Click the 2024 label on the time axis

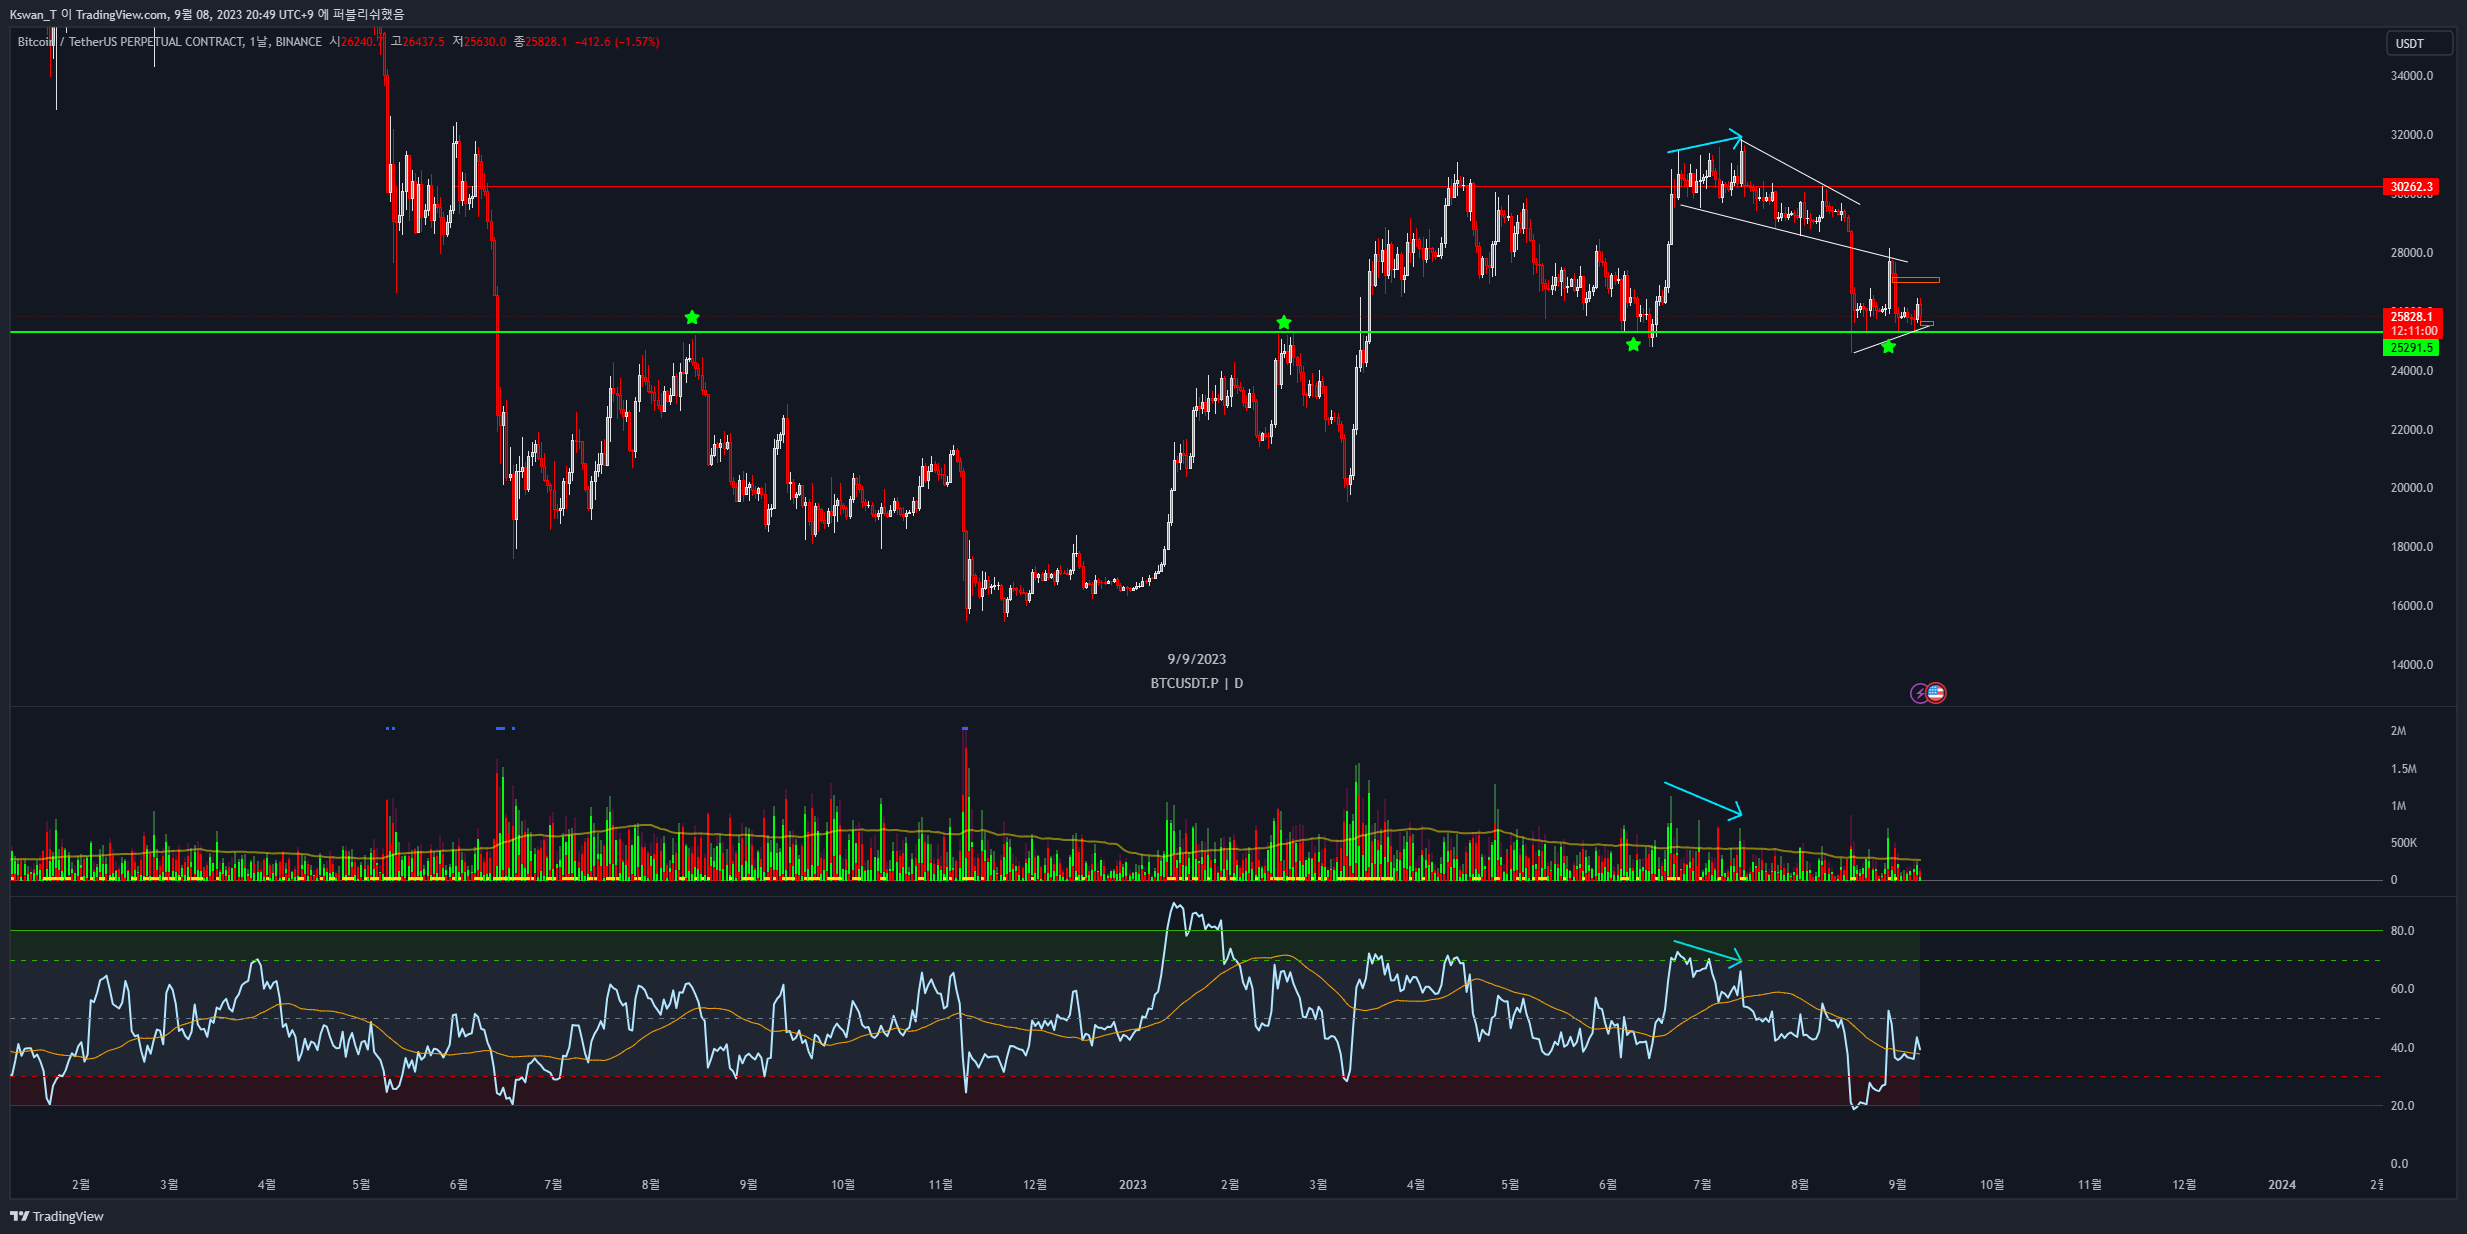2282,1185
